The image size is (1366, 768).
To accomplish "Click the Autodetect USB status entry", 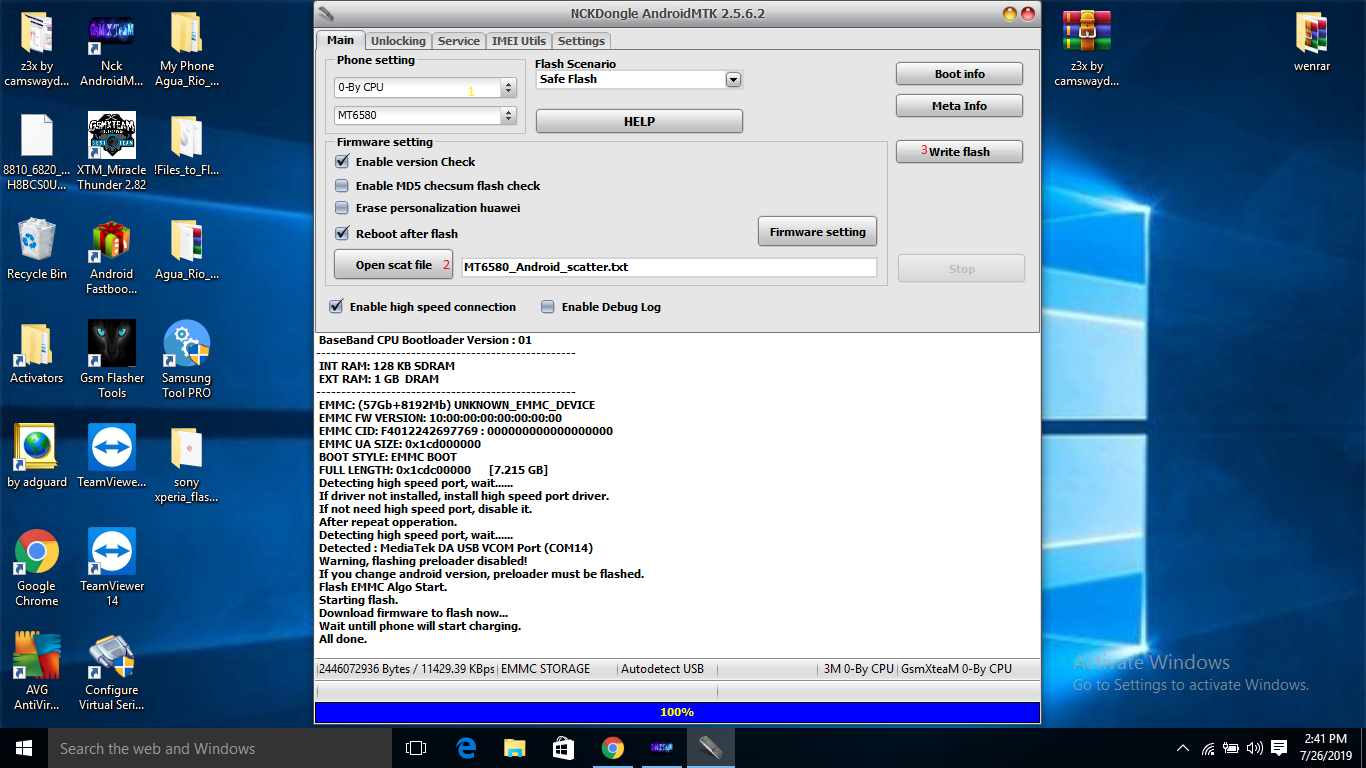I will (662, 669).
